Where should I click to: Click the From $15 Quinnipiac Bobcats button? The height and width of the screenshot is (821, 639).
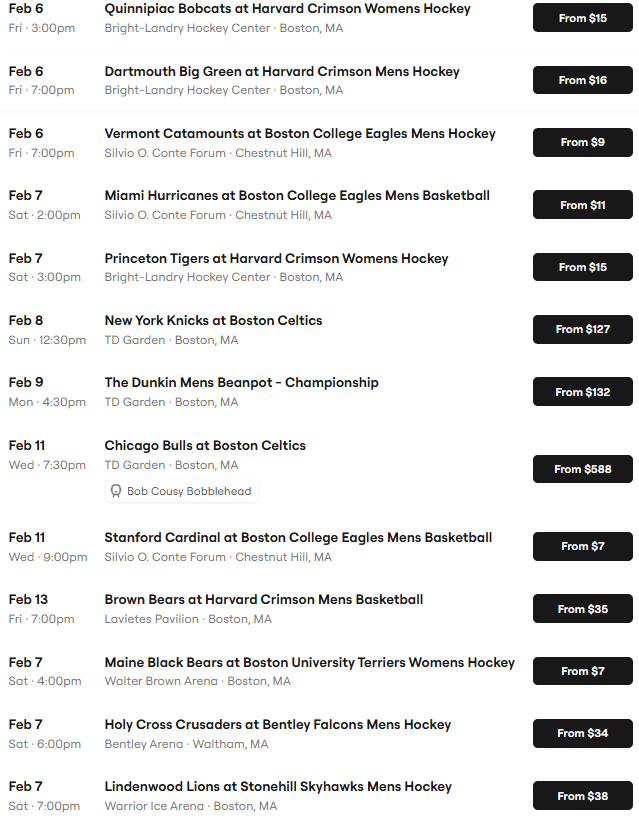point(582,18)
